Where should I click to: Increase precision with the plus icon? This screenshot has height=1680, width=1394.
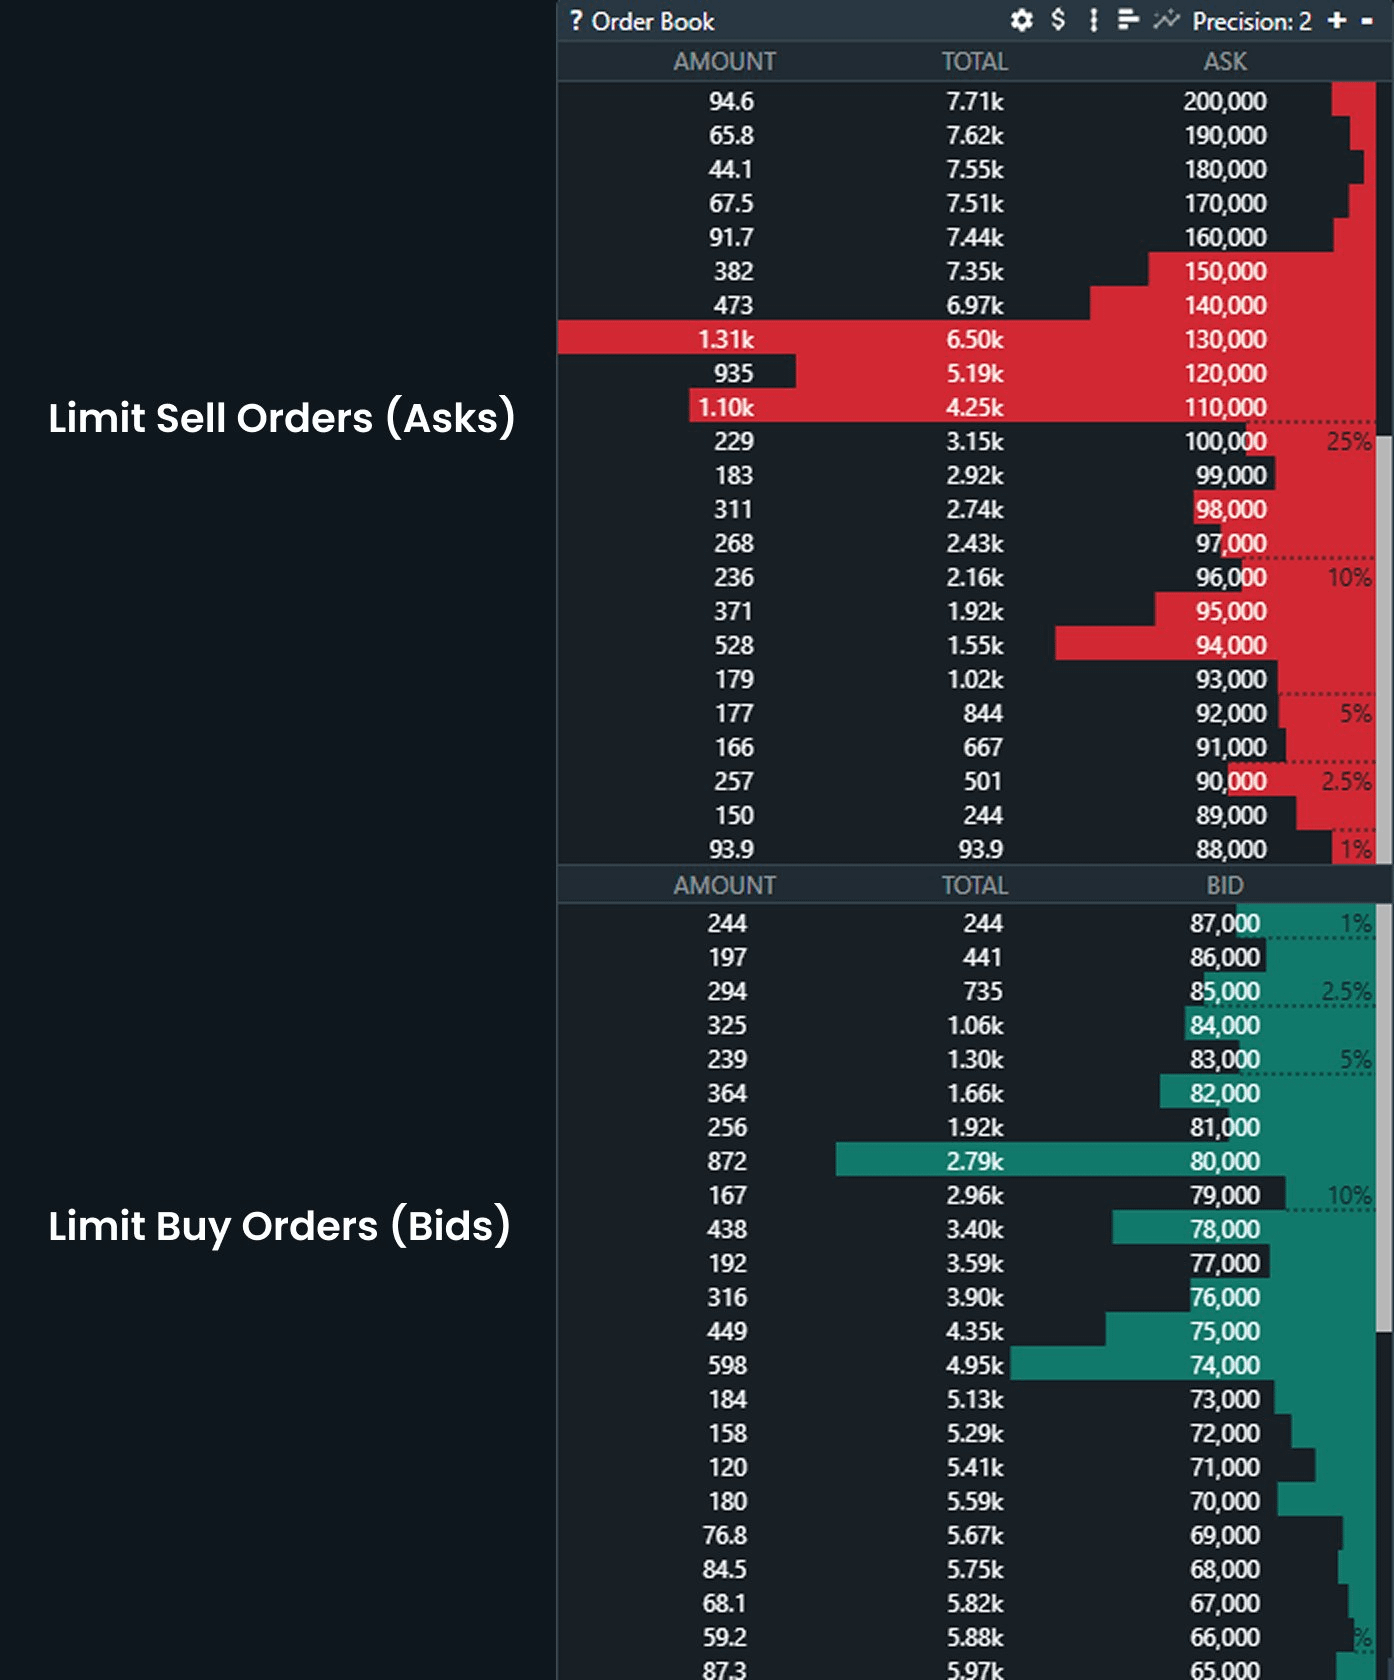[1336, 20]
